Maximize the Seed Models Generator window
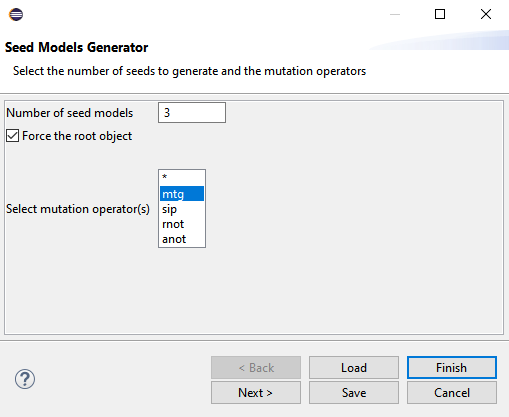 pyautogui.click(x=440, y=14)
